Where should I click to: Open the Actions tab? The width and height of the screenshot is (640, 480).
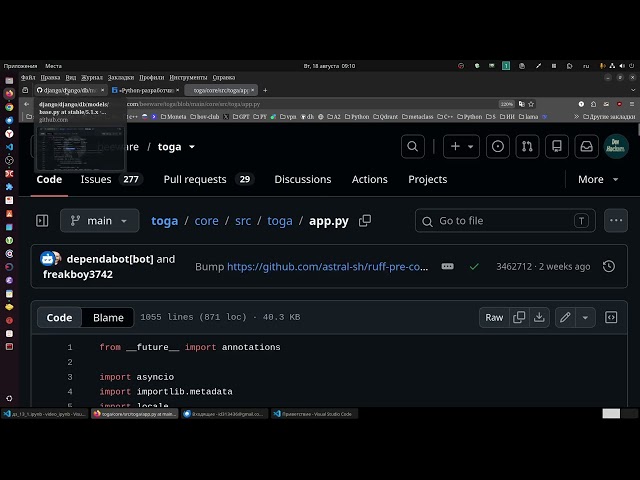click(369, 179)
